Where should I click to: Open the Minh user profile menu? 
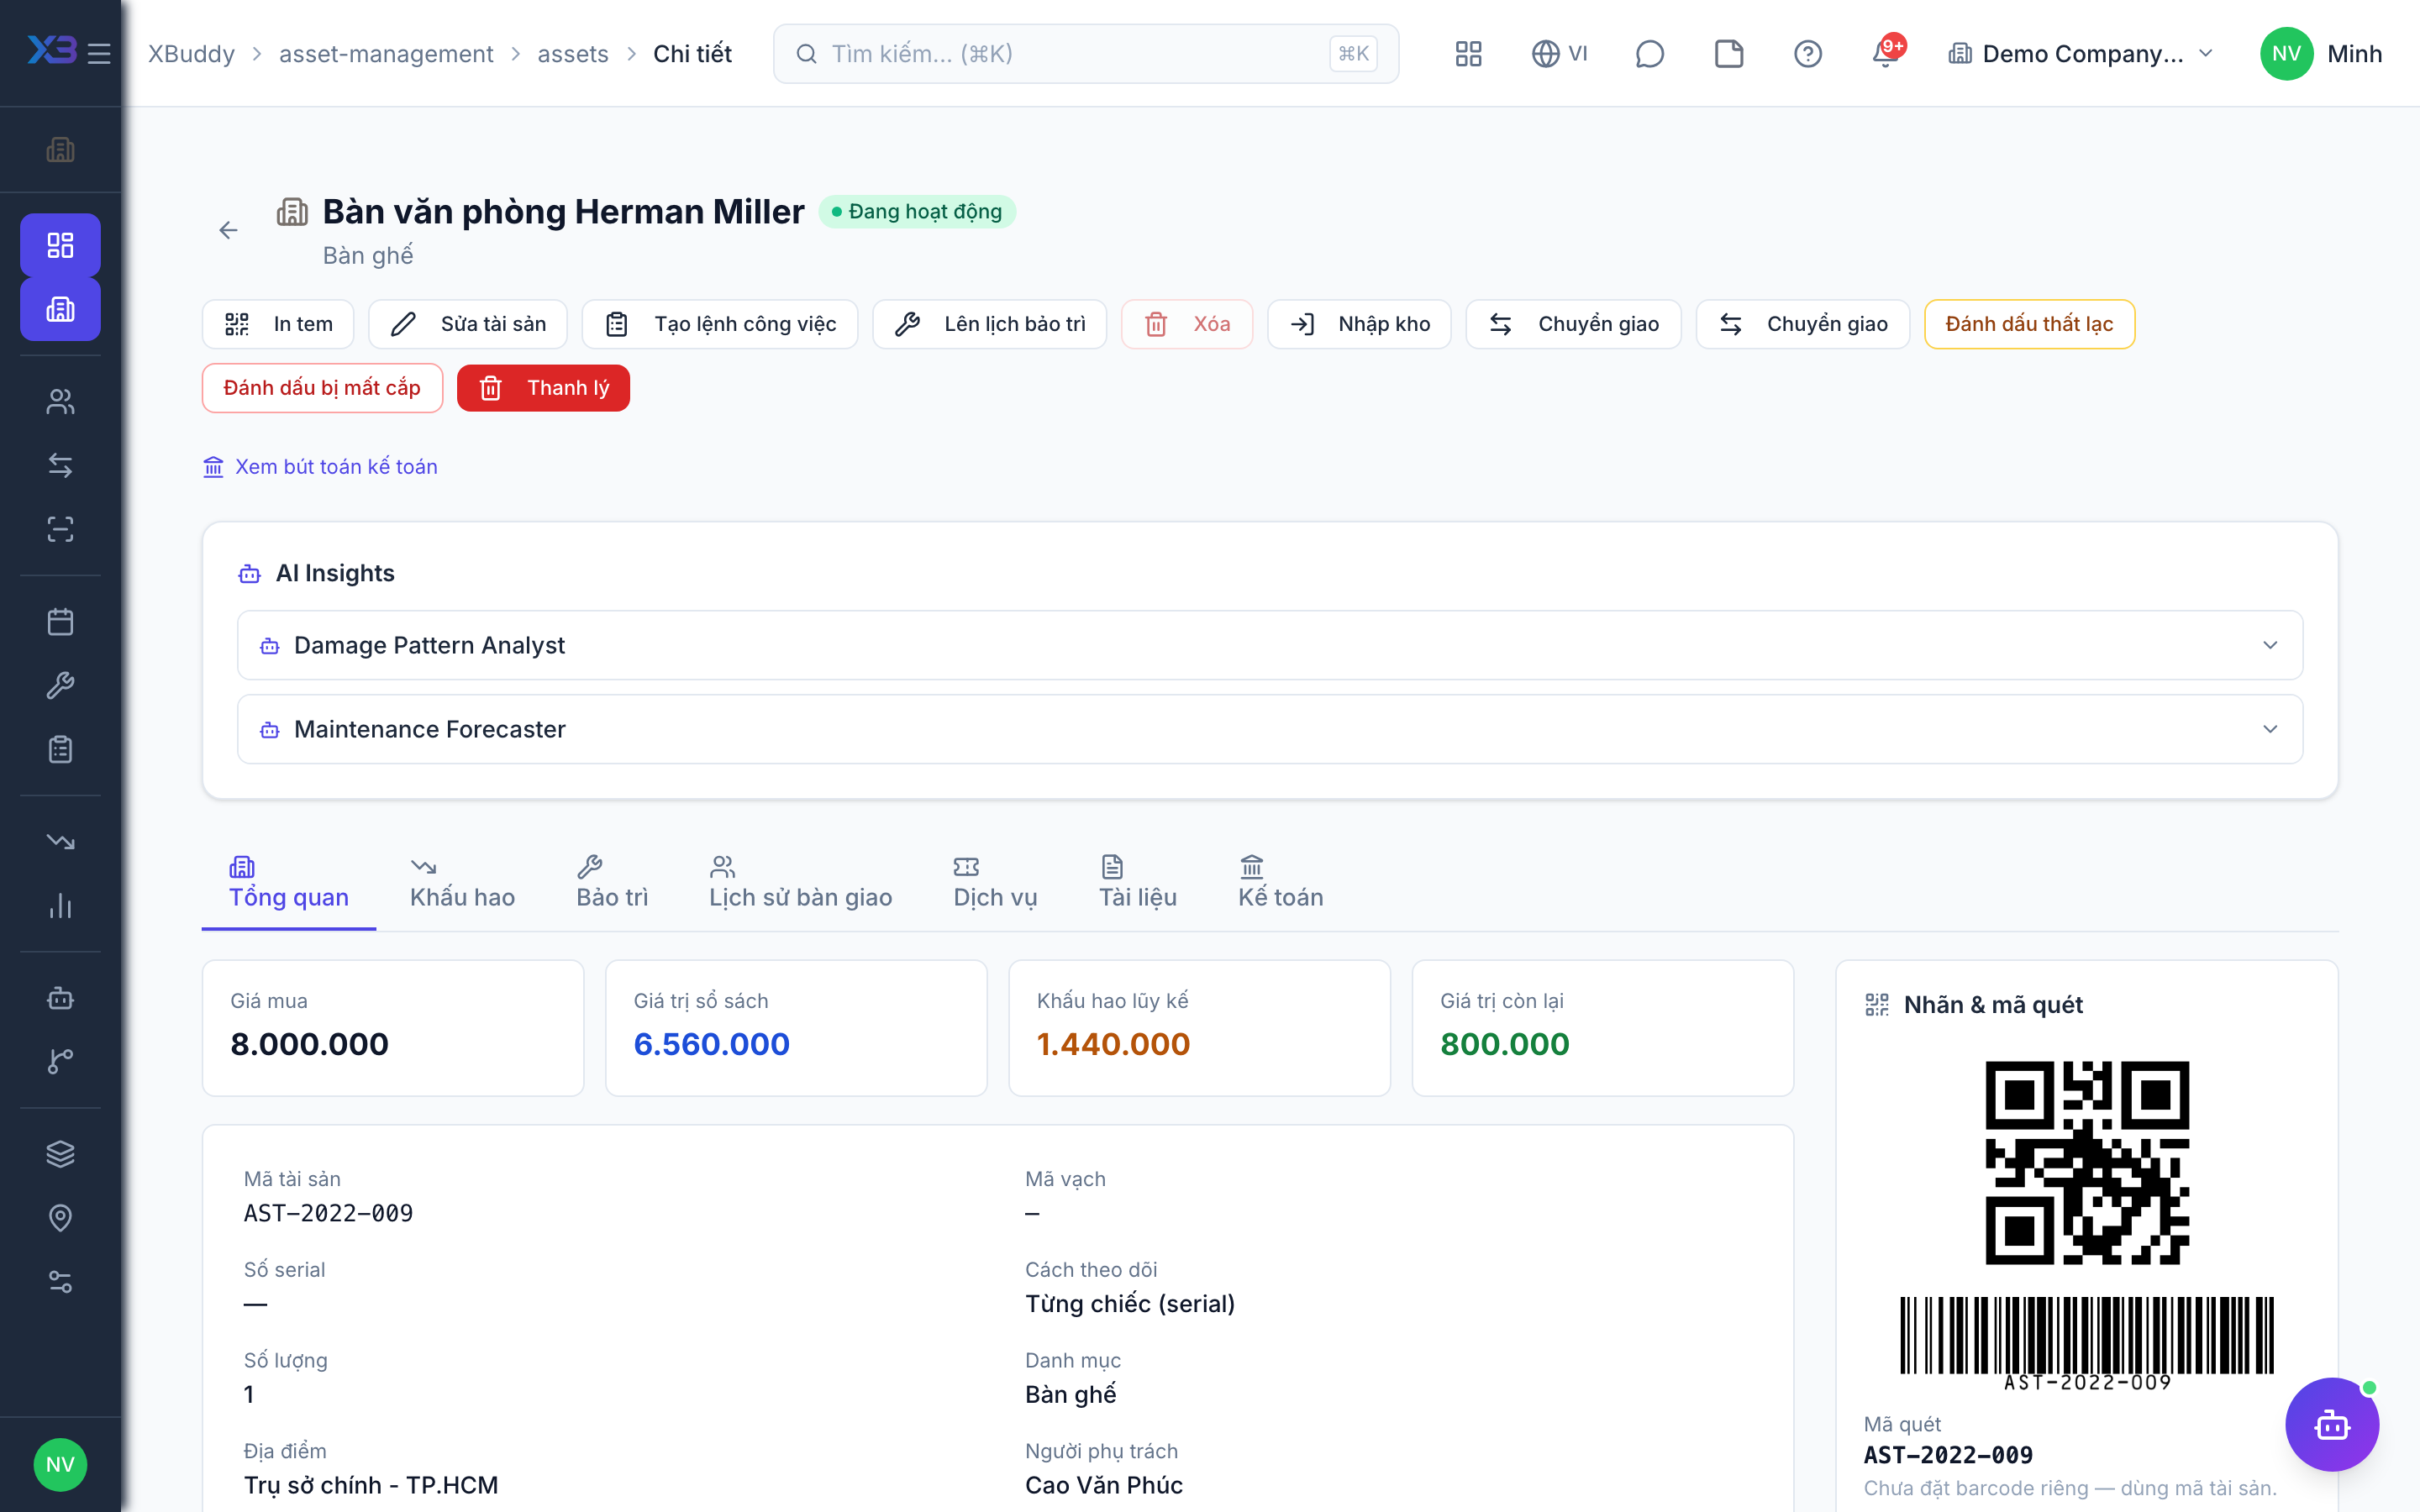coord(2322,53)
